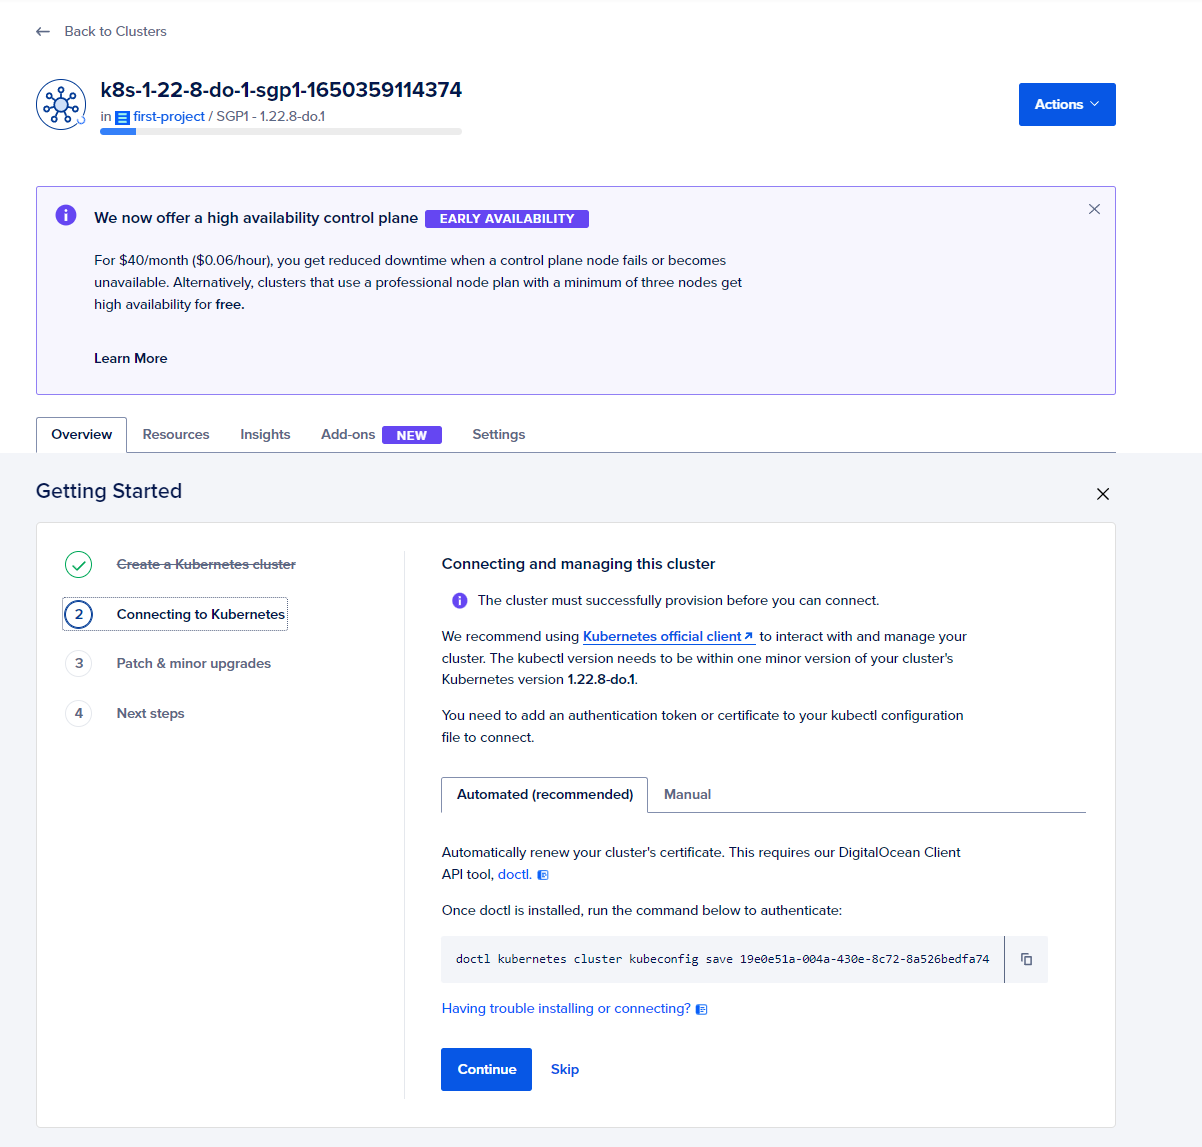This screenshot has width=1202, height=1147.
Task: Click the step 2 circle icon
Action: (x=79, y=614)
